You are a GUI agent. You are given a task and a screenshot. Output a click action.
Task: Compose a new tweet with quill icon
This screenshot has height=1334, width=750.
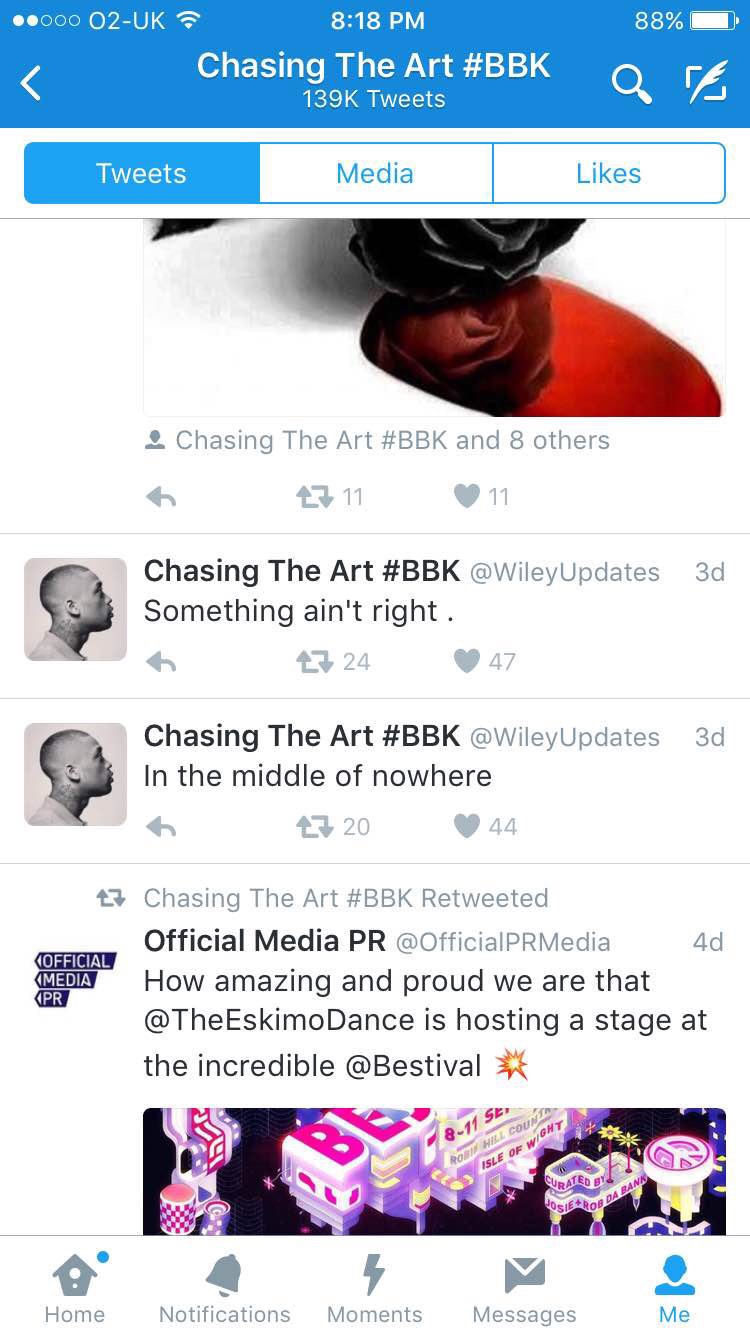pyautogui.click(x=706, y=84)
